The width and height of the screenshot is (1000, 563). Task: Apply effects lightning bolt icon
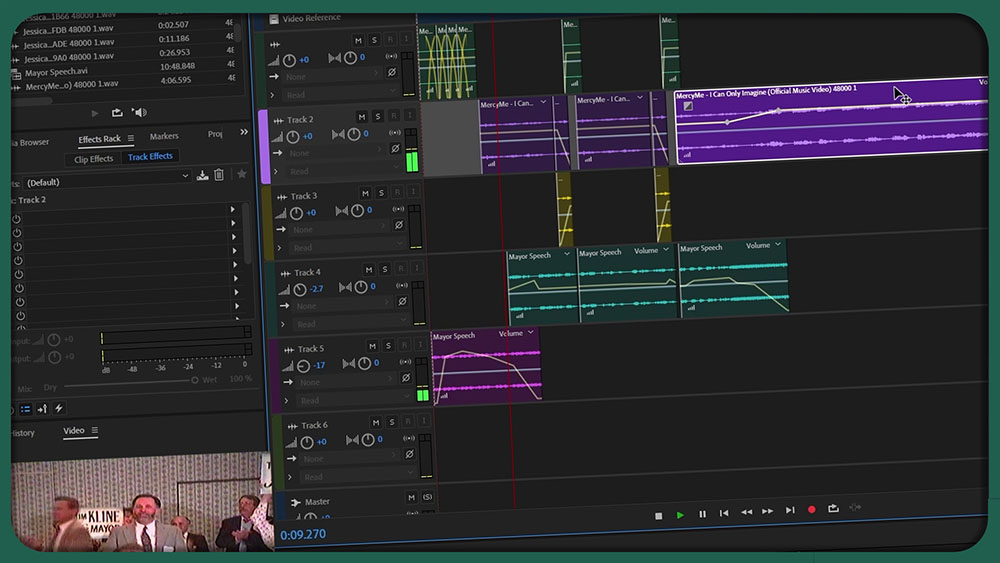59,408
